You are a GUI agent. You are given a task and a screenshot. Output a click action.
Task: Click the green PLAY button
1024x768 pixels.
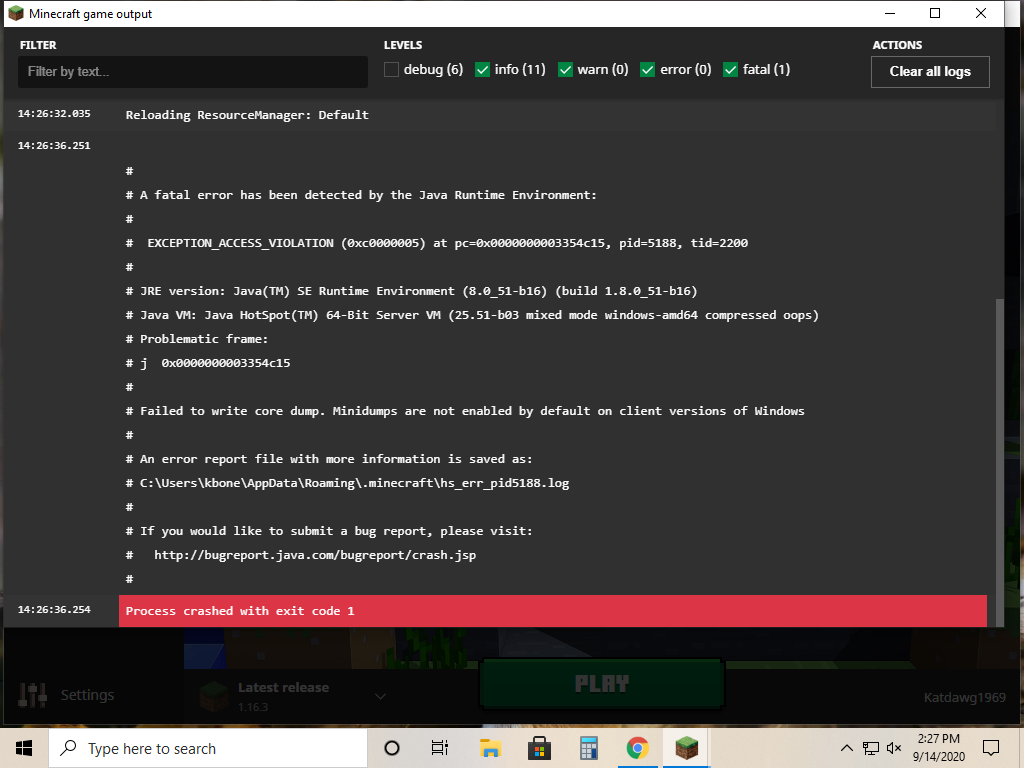click(x=601, y=684)
